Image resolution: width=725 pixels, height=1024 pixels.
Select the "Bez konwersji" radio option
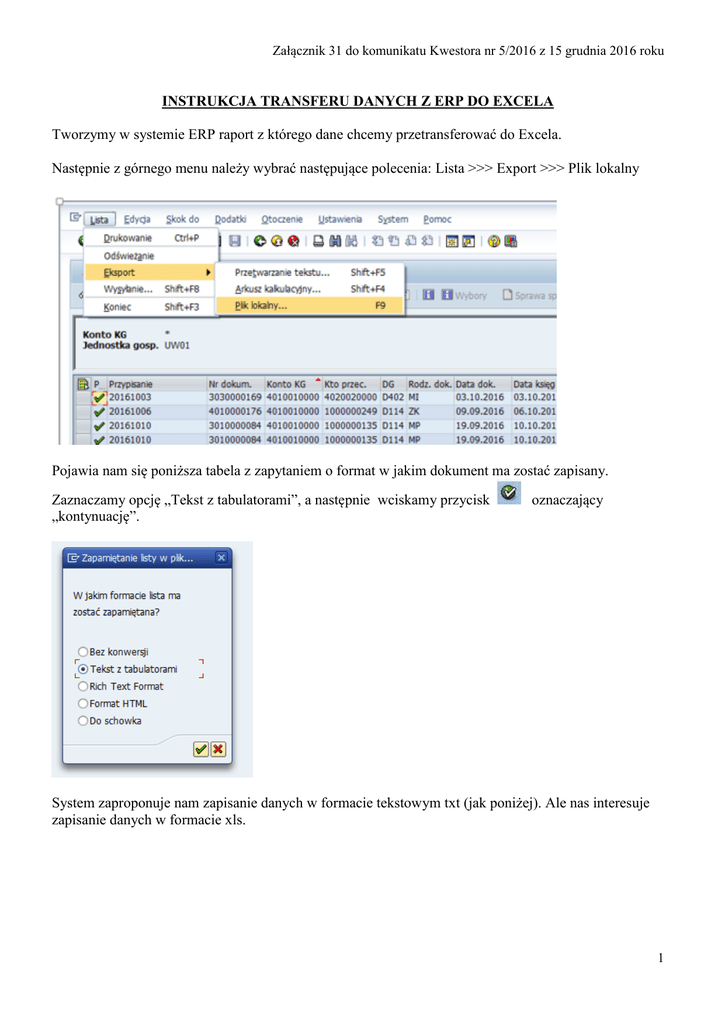[82, 652]
